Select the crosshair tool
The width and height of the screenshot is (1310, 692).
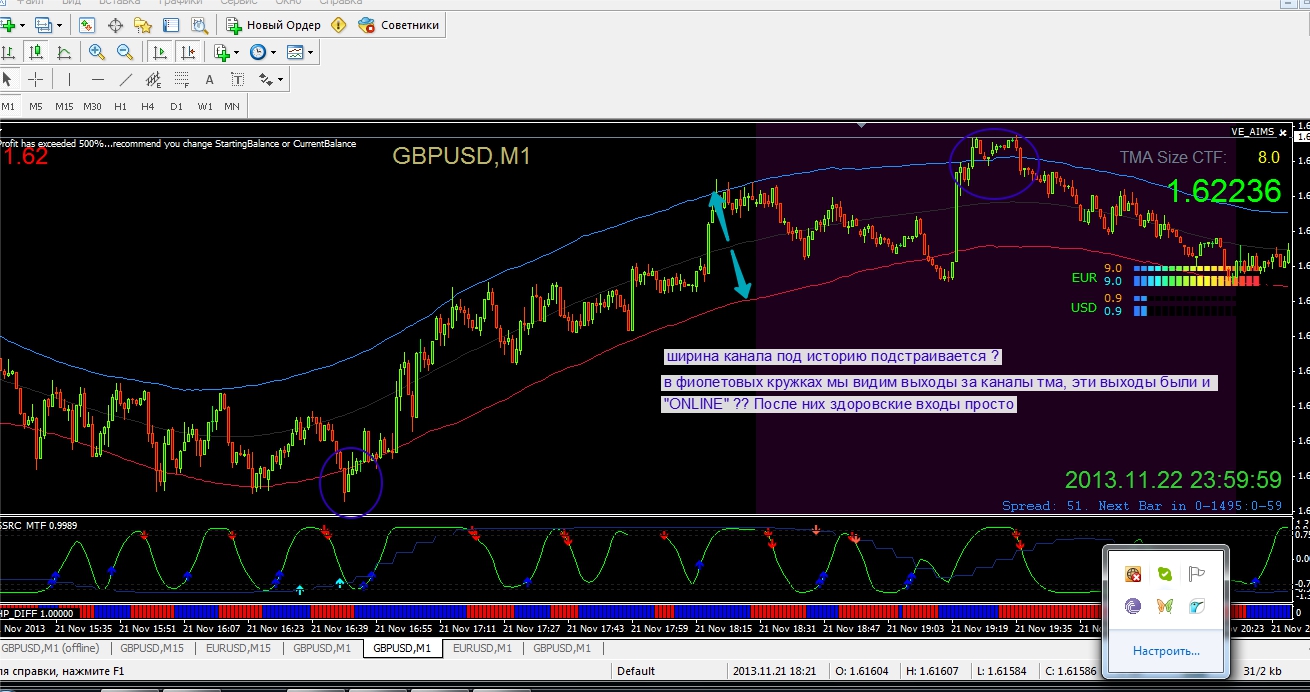[36, 79]
